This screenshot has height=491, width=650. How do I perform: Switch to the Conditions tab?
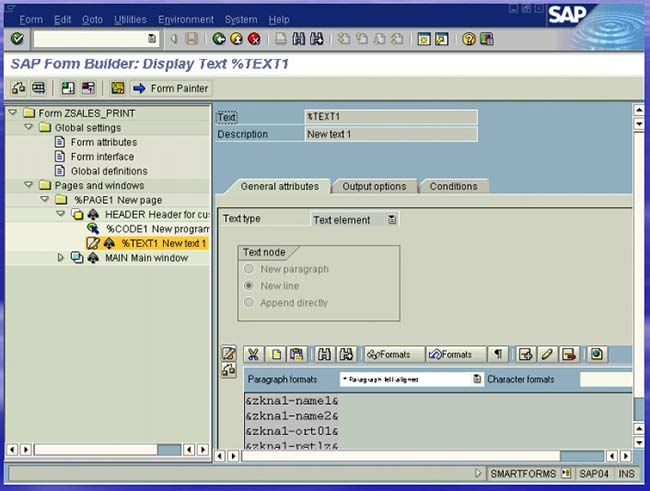pyautogui.click(x=454, y=187)
